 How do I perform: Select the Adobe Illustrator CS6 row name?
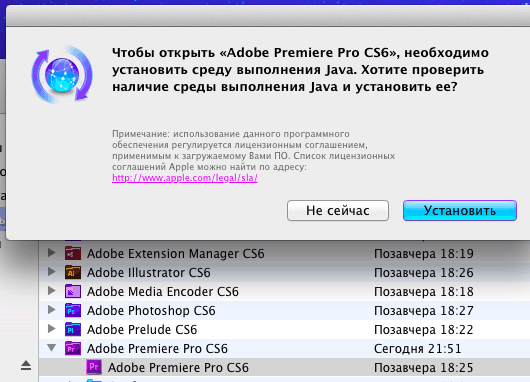point(149,272)
